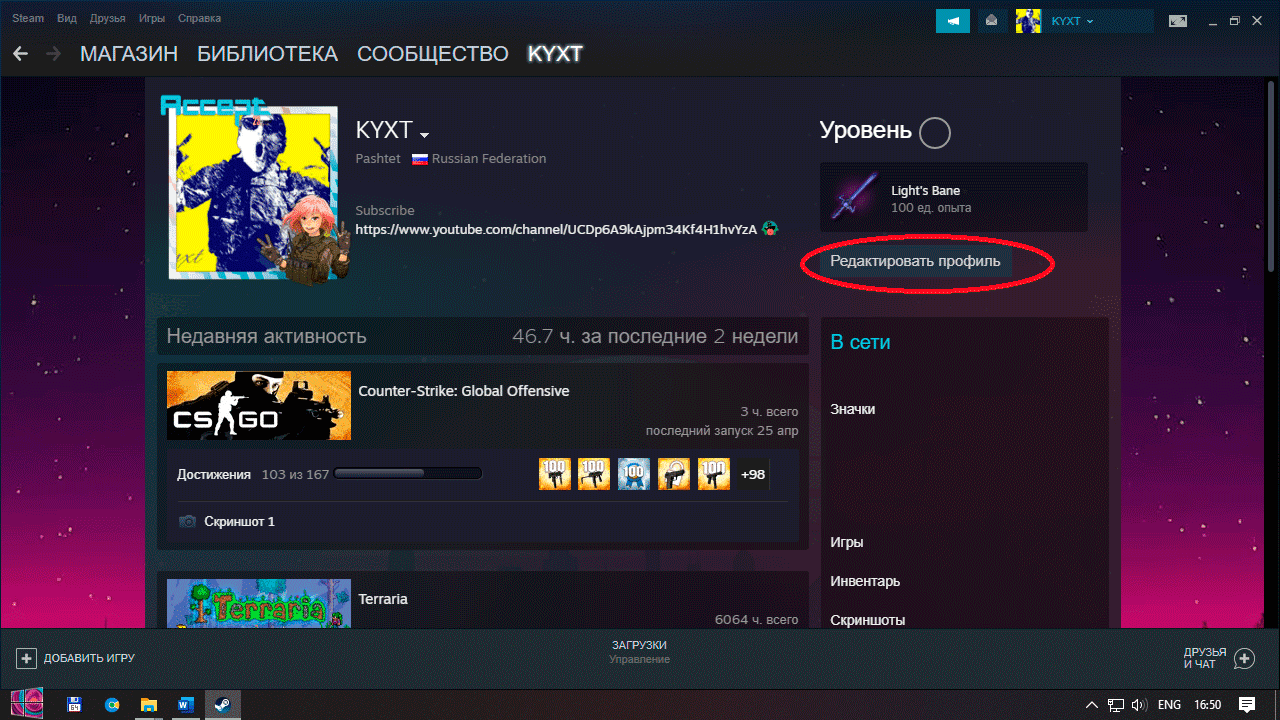The height and width of the screenshot is (720, 1280).
Task: Open notifications with the envelope icon
Action: [991, 20]
